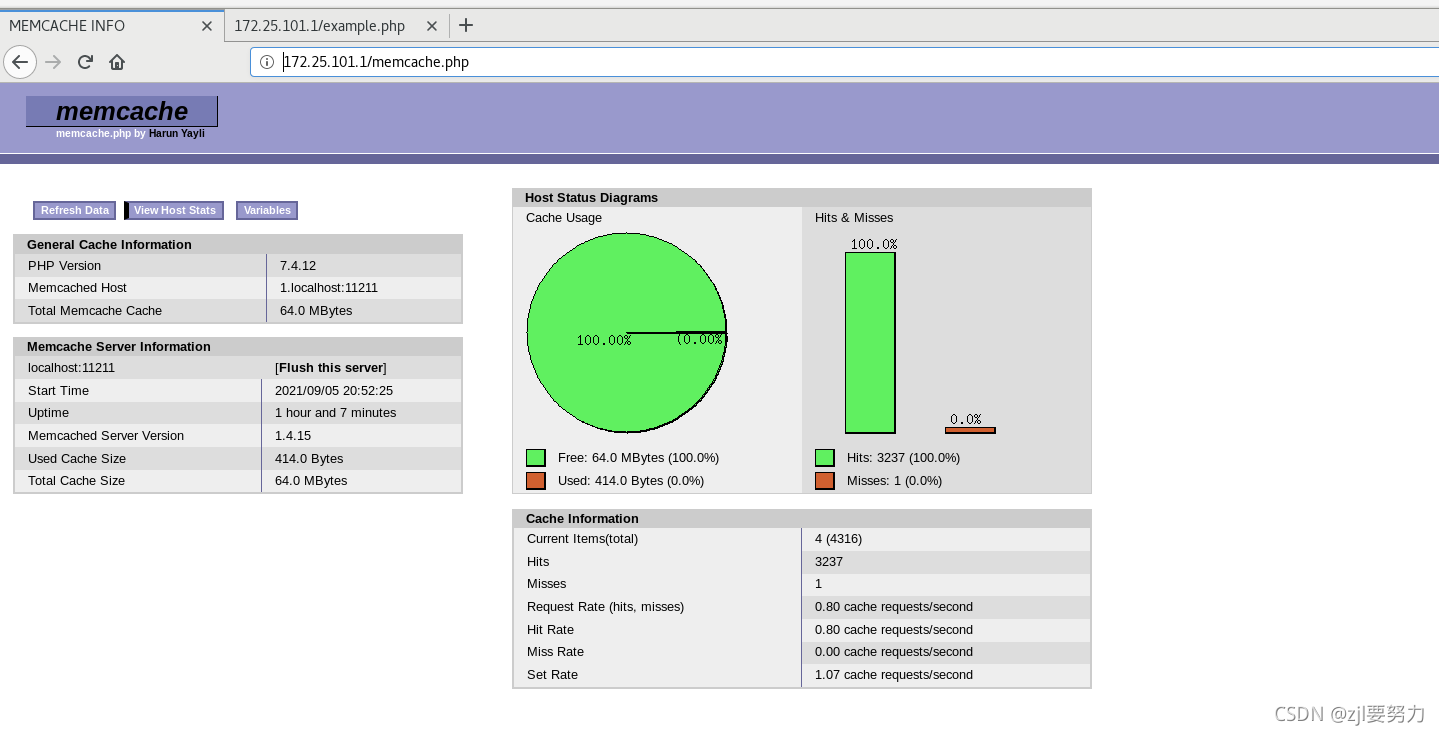The height and width of the screenshot is (735, 1439).
Task: Switch to the MEMCACHE INFO tab
Action: tap(111, 26)
